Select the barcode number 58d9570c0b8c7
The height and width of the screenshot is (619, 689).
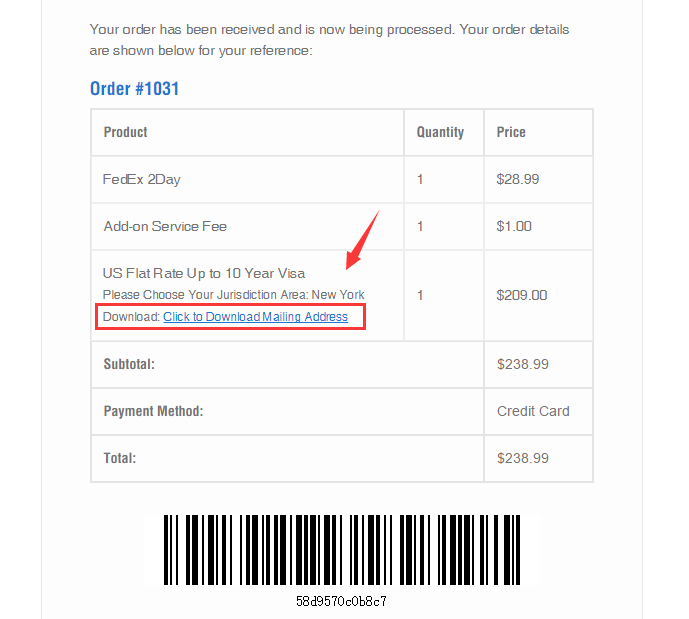coord(341,602)
